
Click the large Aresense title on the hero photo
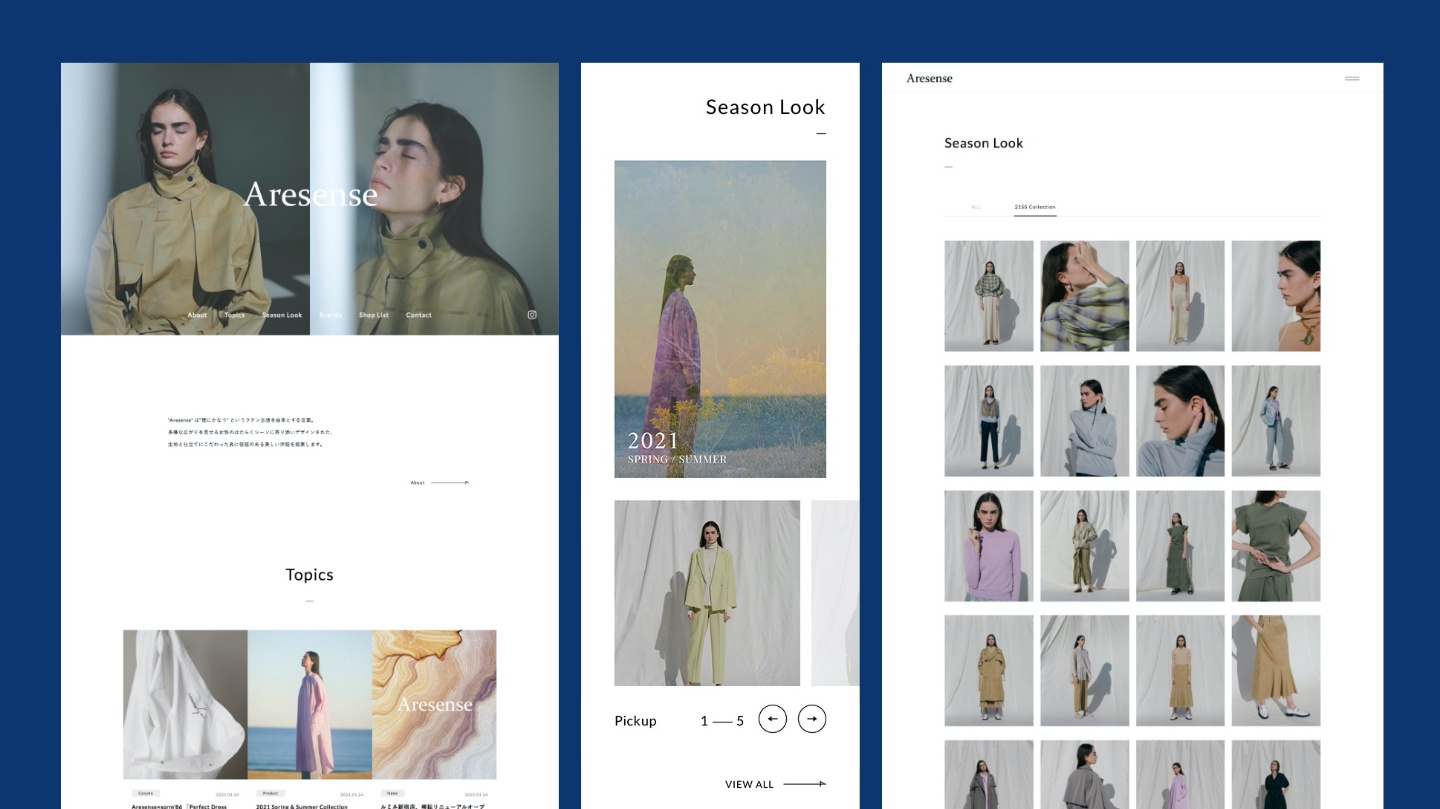[x=311, y=194]
